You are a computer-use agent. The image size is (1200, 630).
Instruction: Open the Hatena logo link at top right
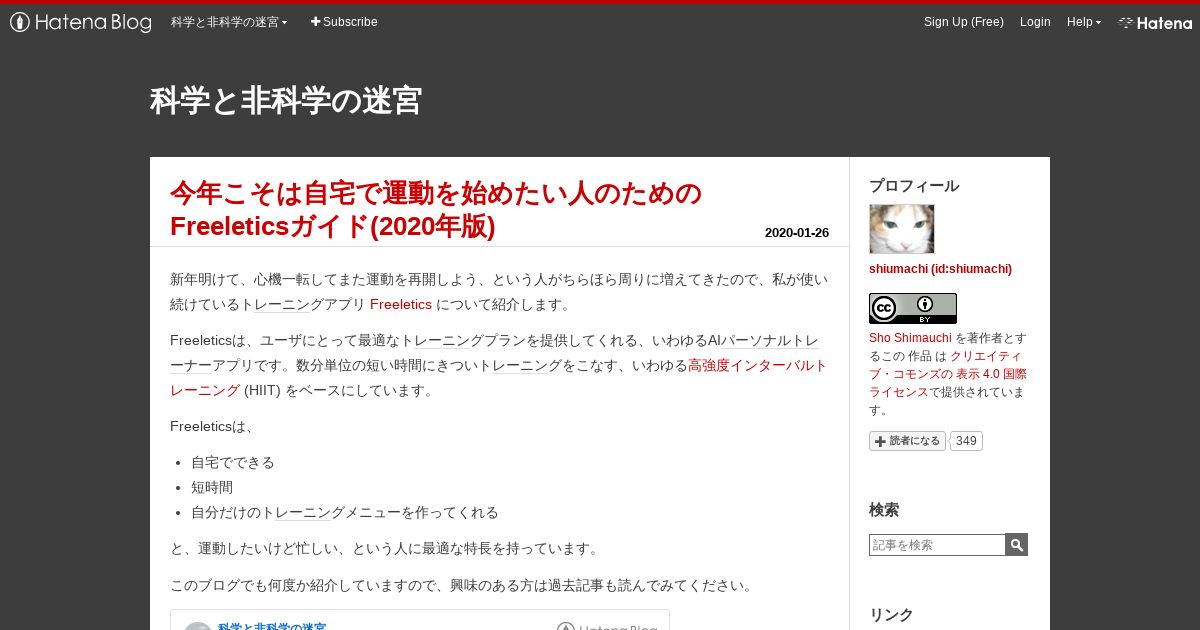point(1155,22)
